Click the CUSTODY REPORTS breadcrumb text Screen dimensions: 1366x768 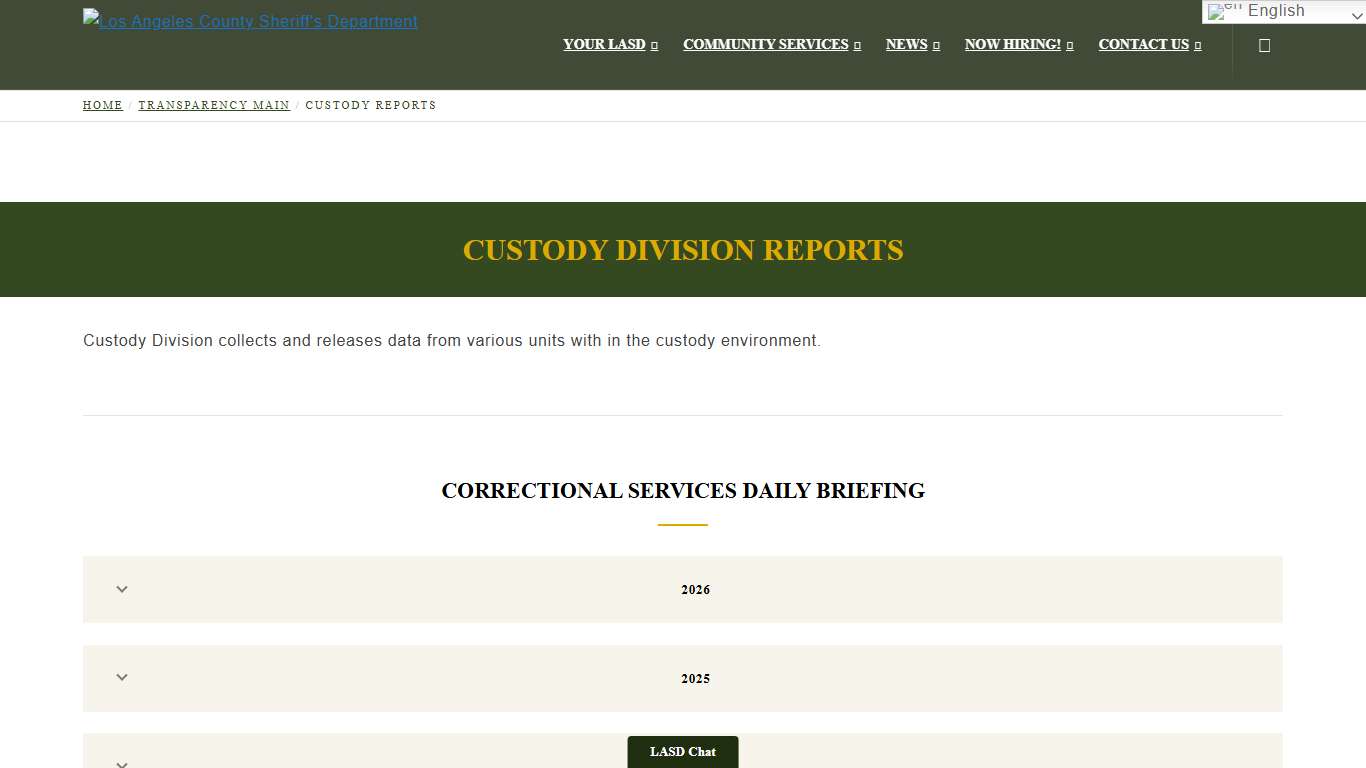[371, 105]
